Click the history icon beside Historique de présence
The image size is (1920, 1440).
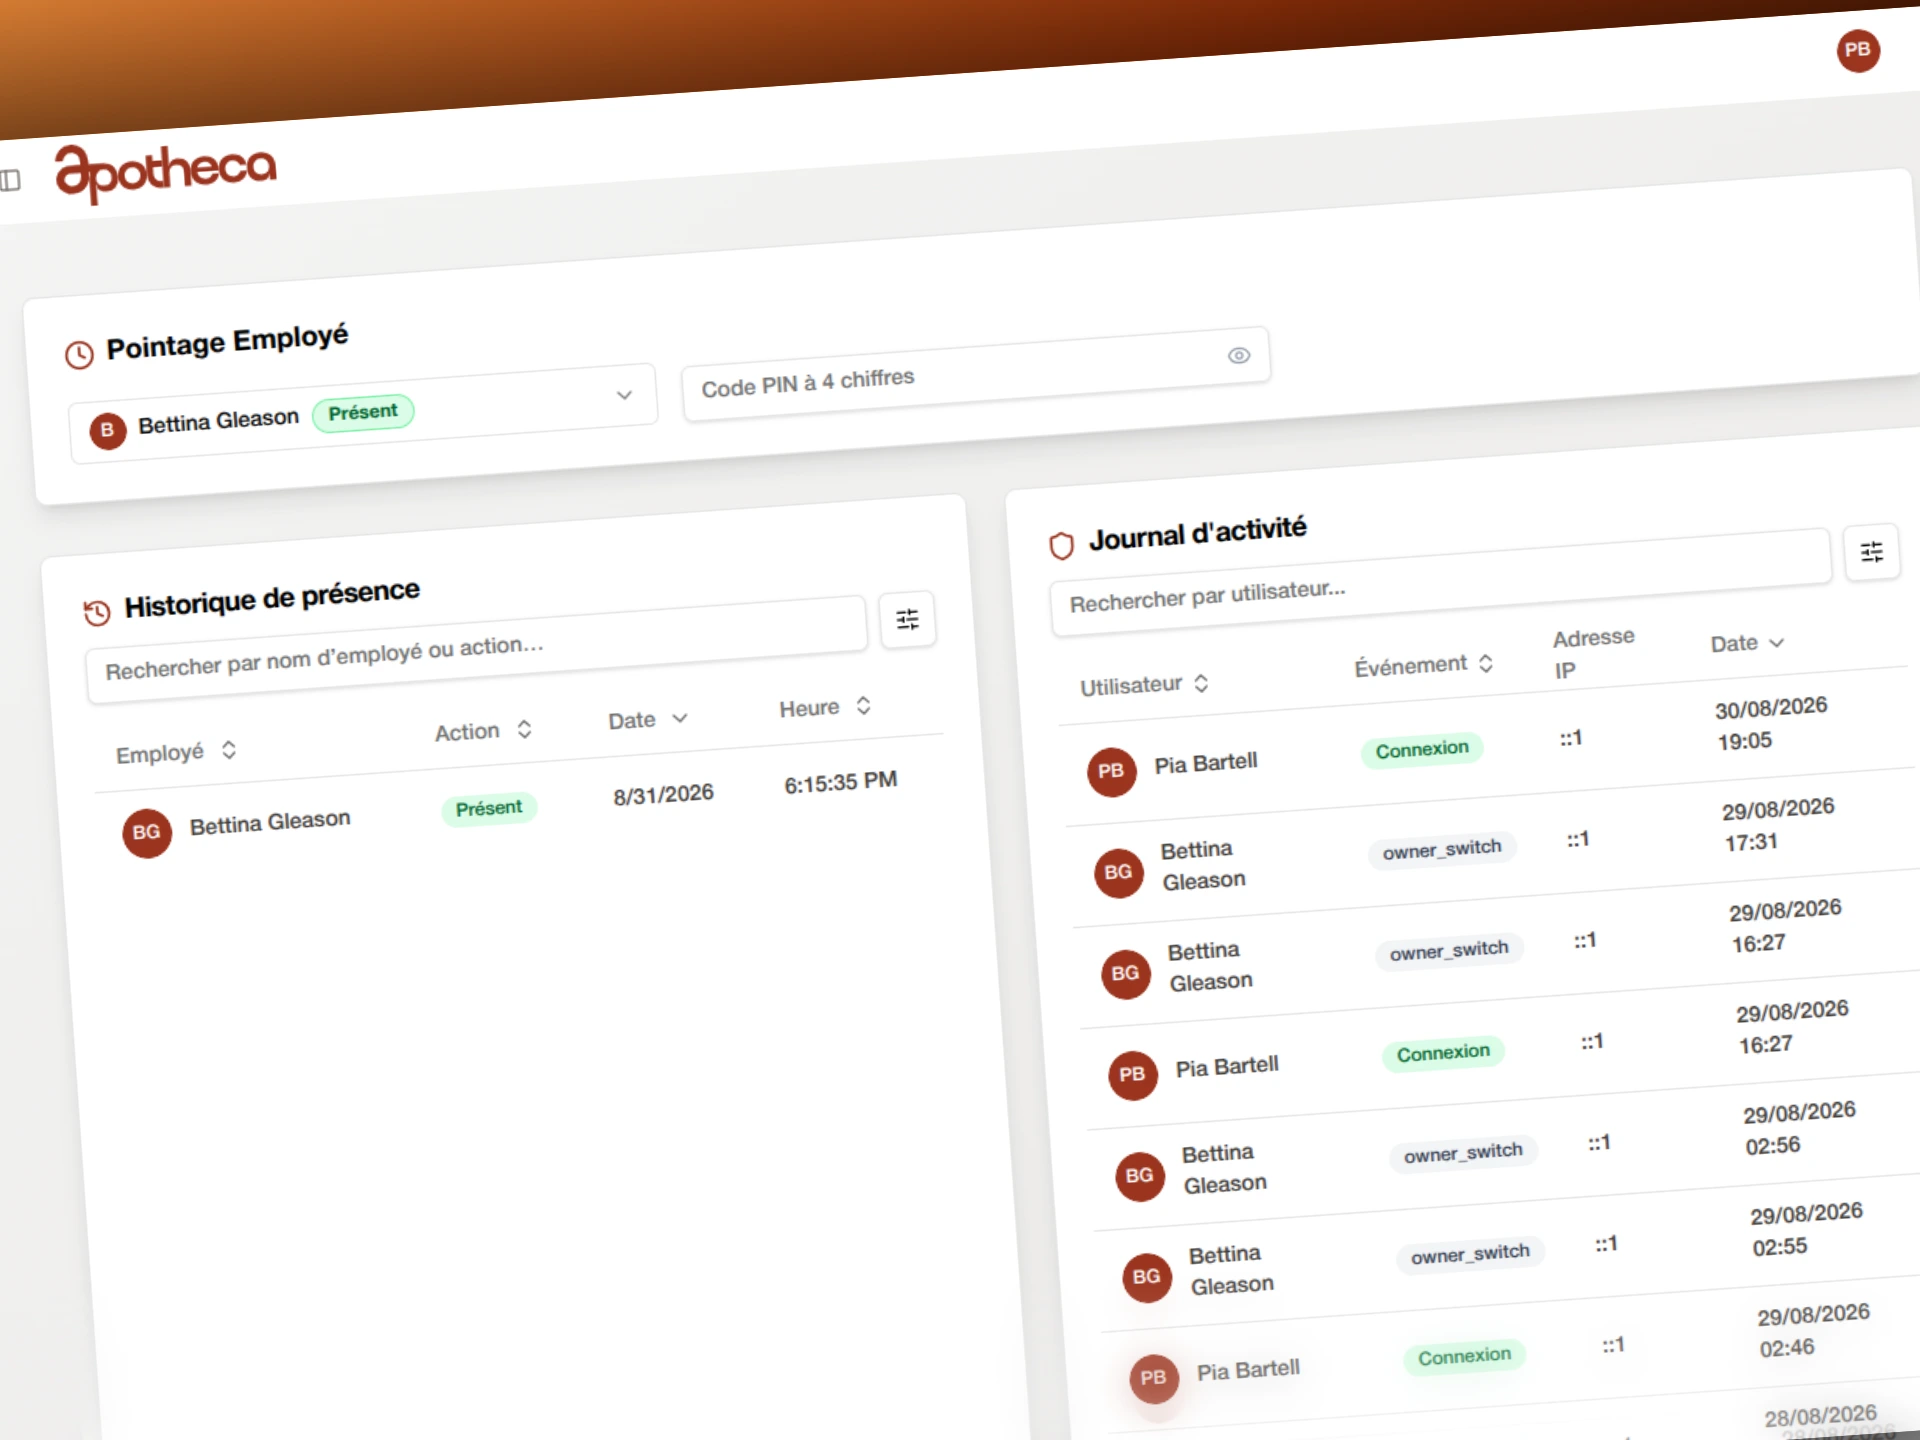(x=97, y=612)
